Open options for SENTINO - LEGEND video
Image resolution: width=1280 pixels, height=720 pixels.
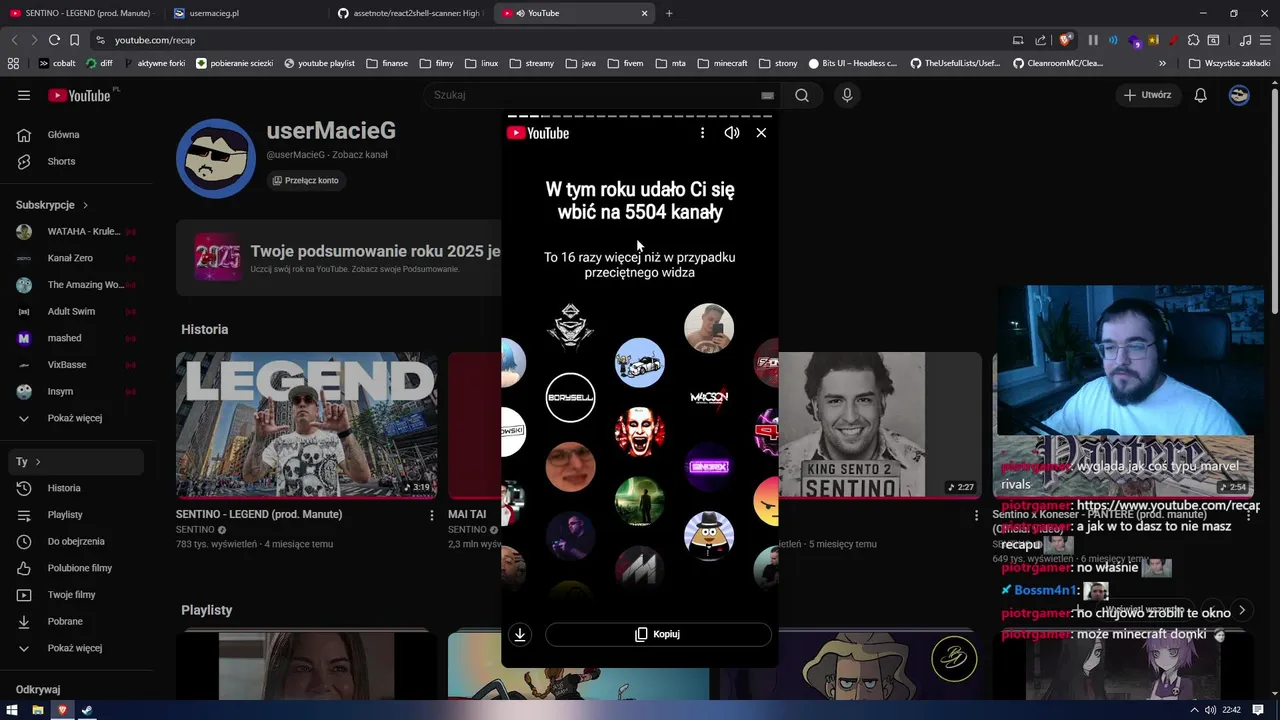432,515
